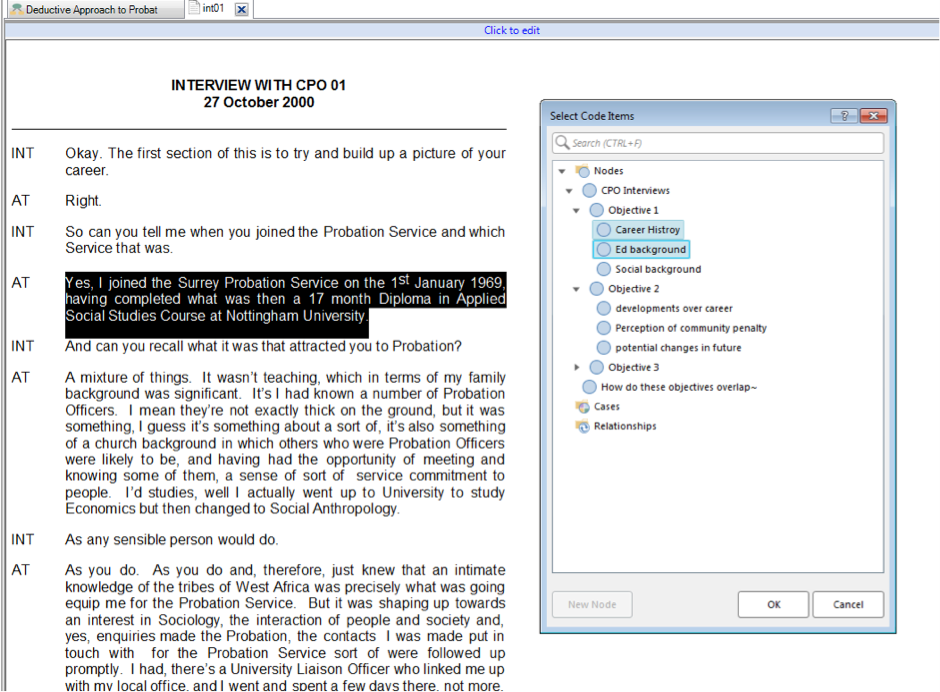
Task: Click the Nodes folder icon
Action: pos(582,171)
